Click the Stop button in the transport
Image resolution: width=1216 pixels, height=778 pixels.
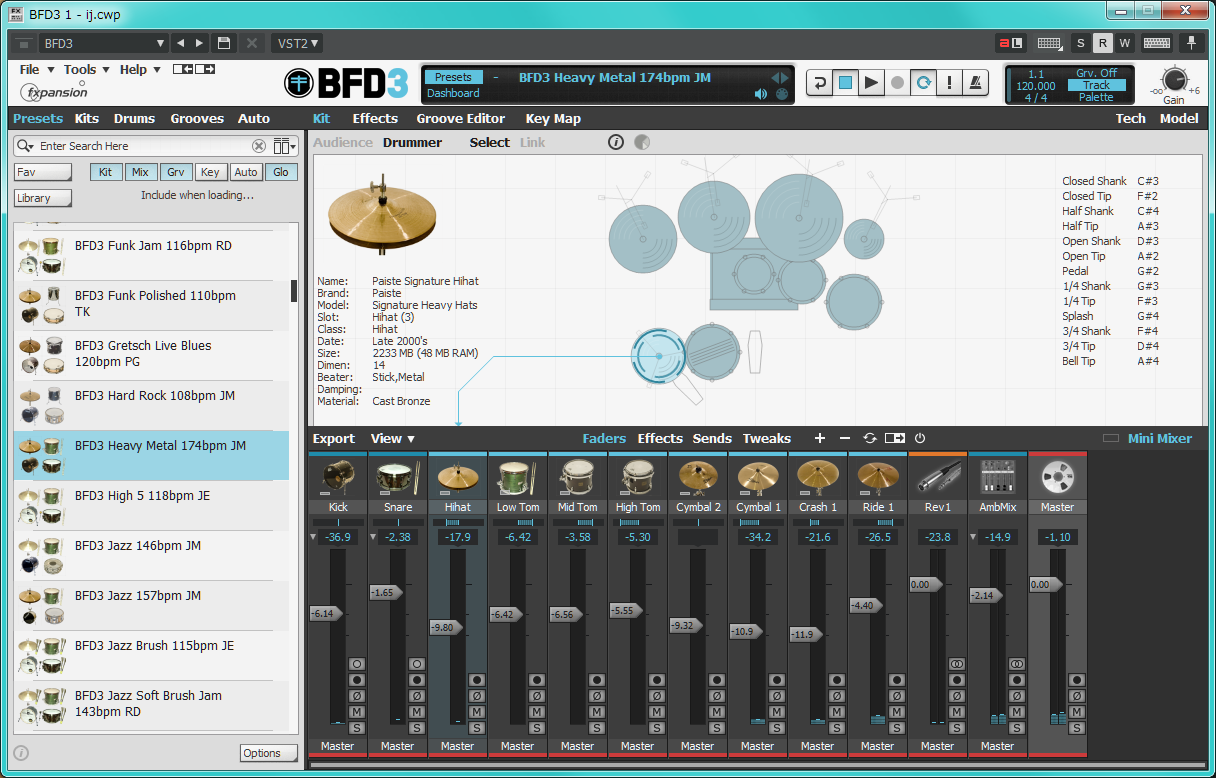845,83
